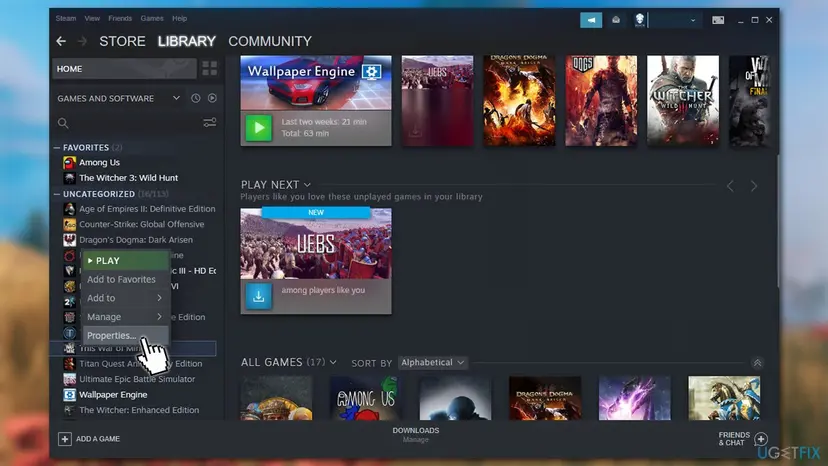Open The Witcher Wild Hunt cover art
The width and height of the screenshot is (828, 466).
click(x=683, y=100)
